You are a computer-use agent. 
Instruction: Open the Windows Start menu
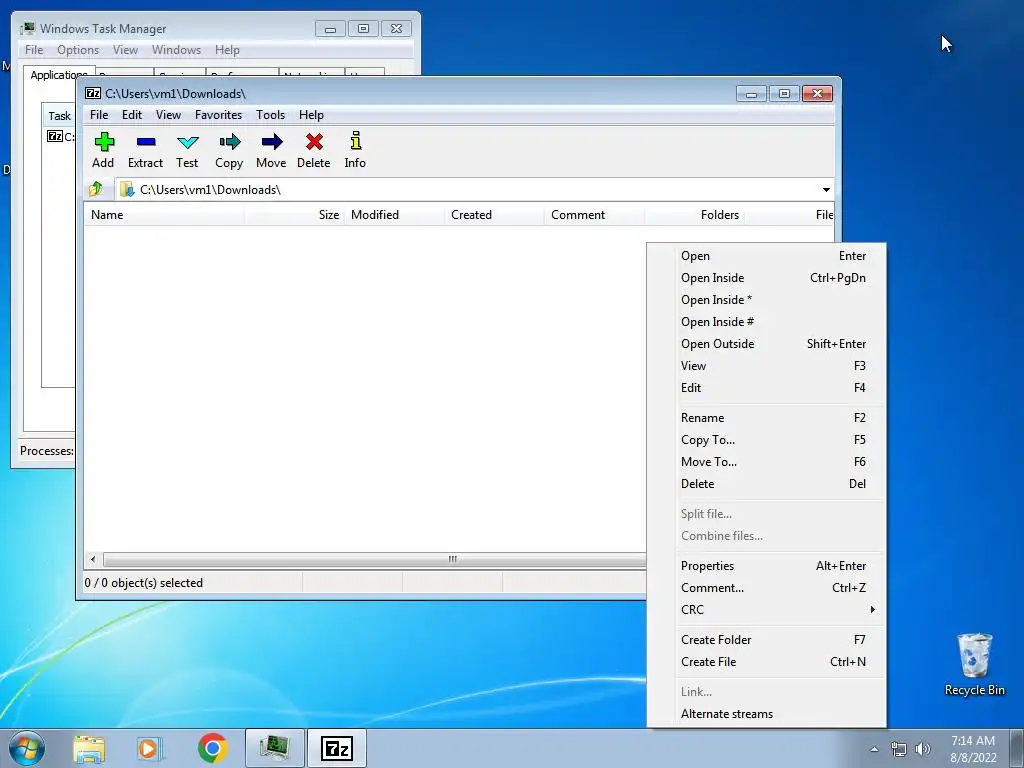point(27,748)
